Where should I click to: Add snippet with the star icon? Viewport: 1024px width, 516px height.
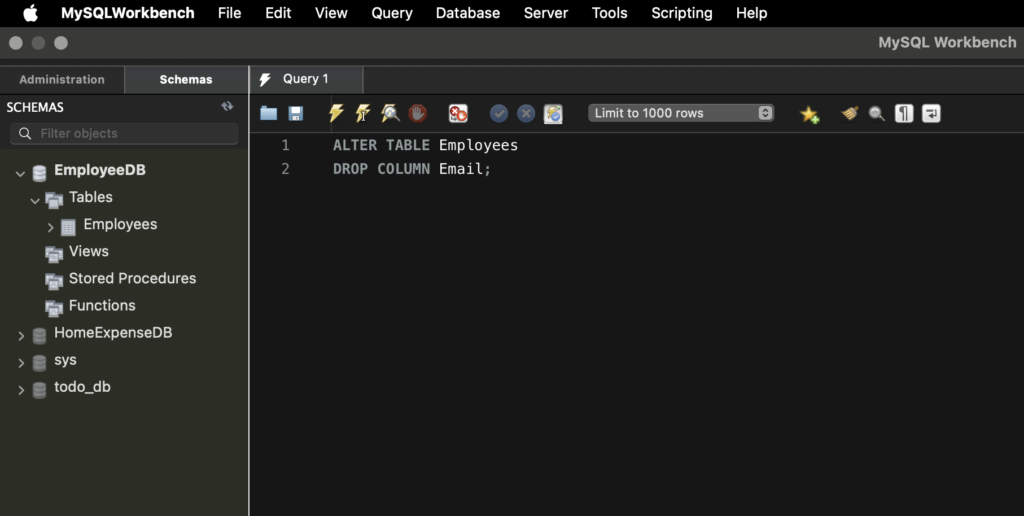tap(809, 114)
